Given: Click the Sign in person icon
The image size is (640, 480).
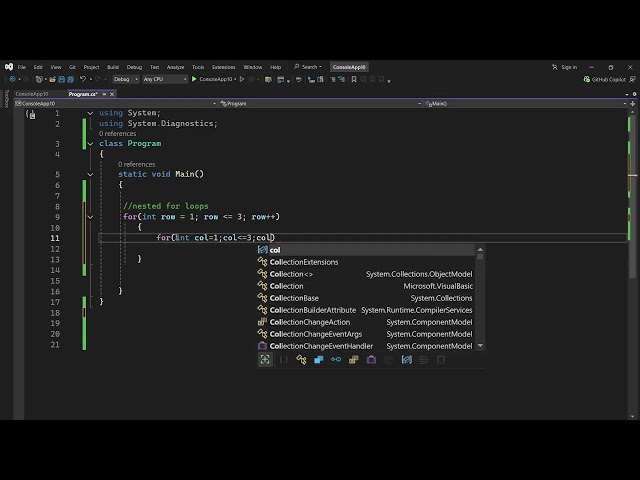Looking at the screenshot, I should pyautogui.click(x=554, y=67).
